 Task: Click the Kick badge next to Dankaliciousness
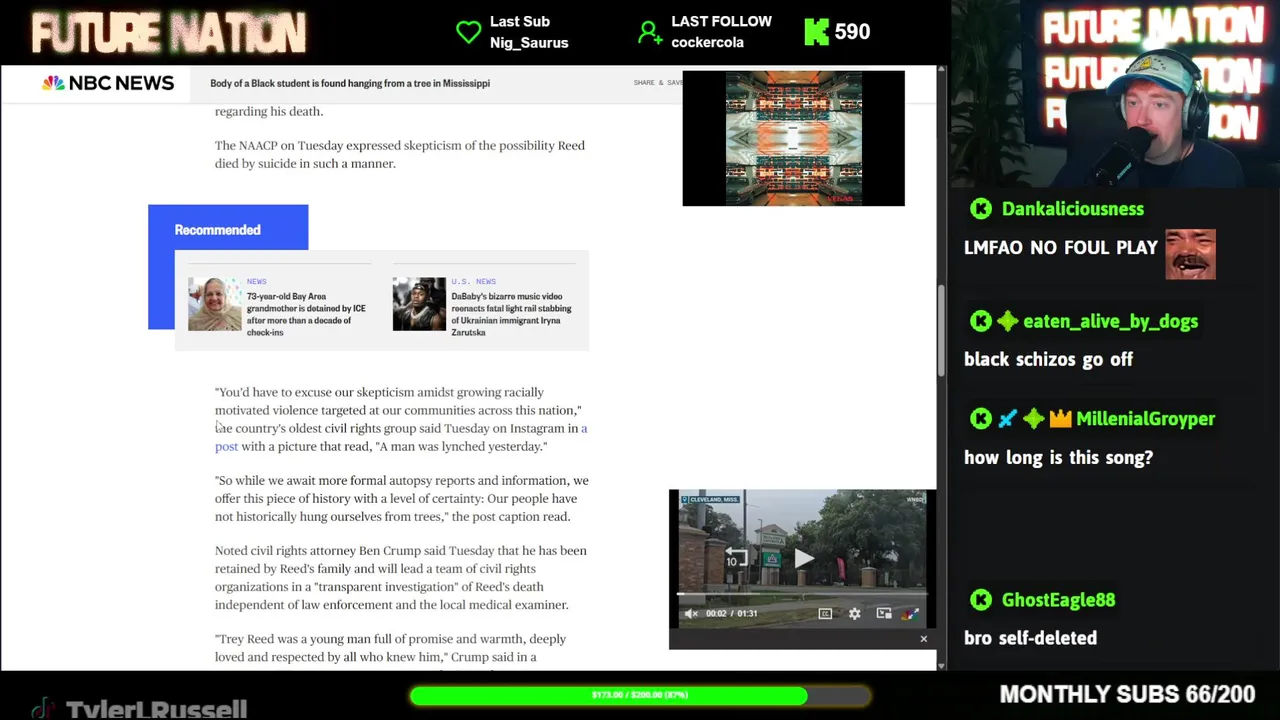[981, 209]
